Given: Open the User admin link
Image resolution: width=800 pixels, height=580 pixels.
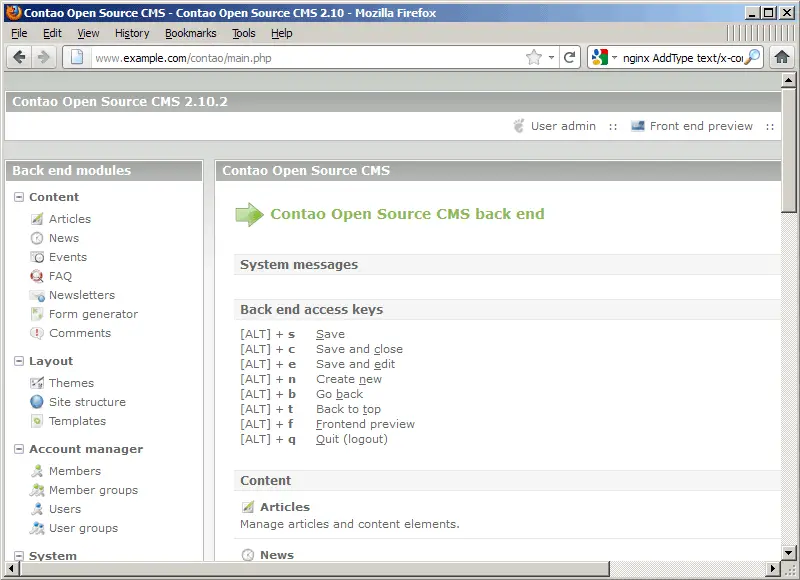Looking at the screenshot, I should pos(562,126).
